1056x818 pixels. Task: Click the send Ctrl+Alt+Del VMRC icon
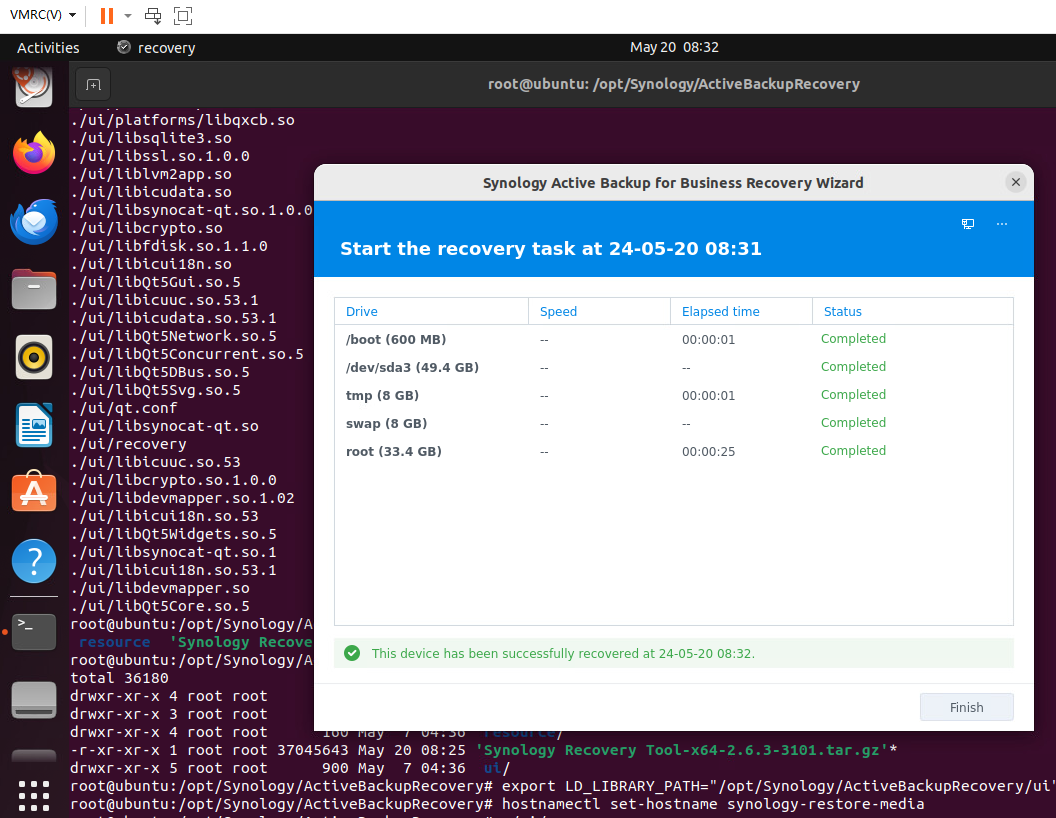[x=153, y=15]
